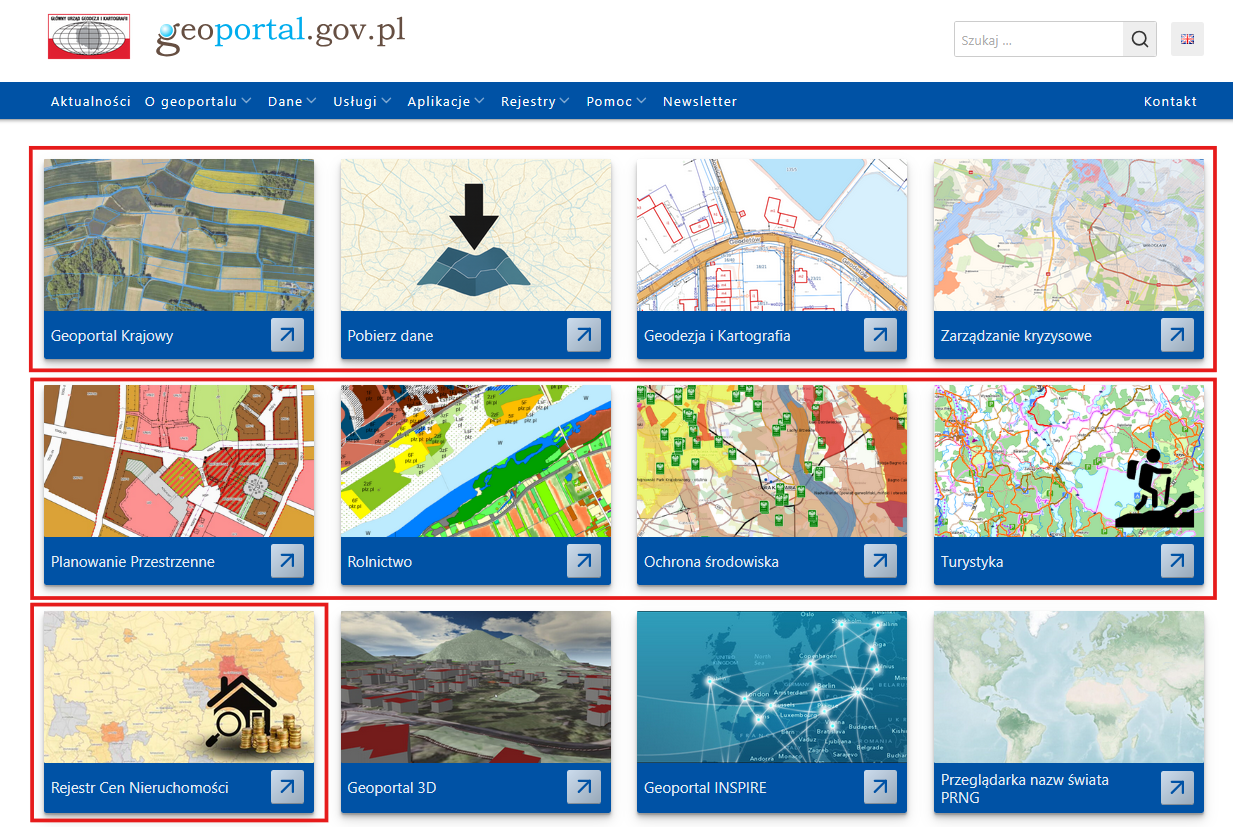The image size is (1233, 827).
Task: Open Ochrona środowiska map thumbnail
Action: [x=772, y=461]
